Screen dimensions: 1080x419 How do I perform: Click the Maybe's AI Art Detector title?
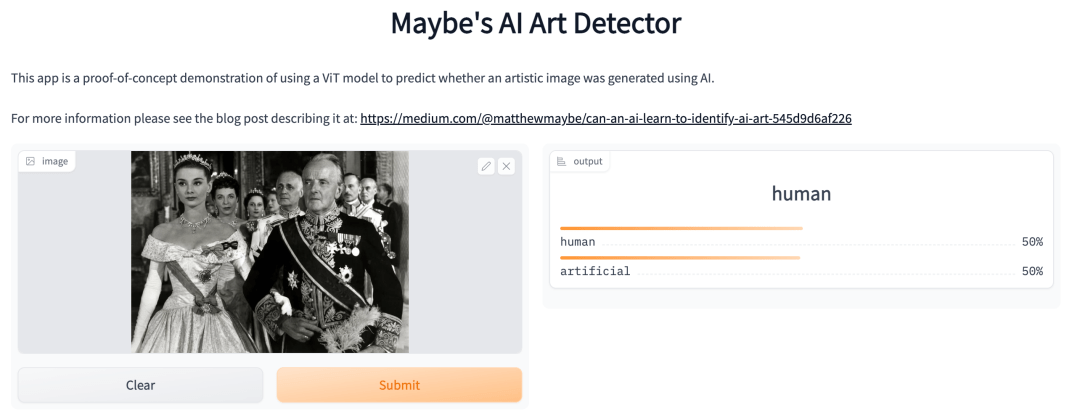[536, 23]
